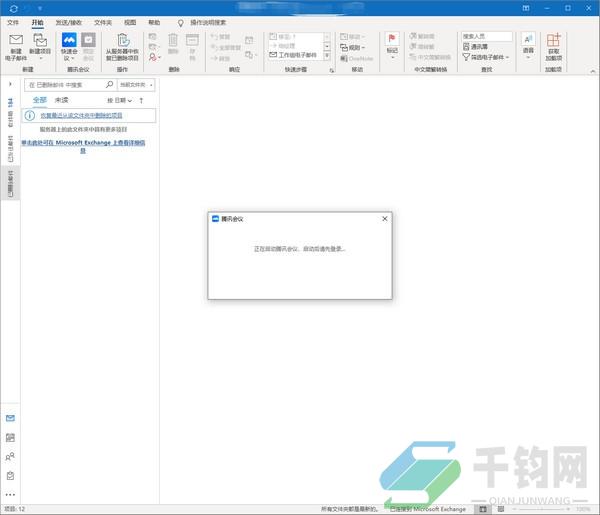This screenshot has width=600, height=515.
Task: Switch to the Calendar view icon
Action: [x=10, y=437]
